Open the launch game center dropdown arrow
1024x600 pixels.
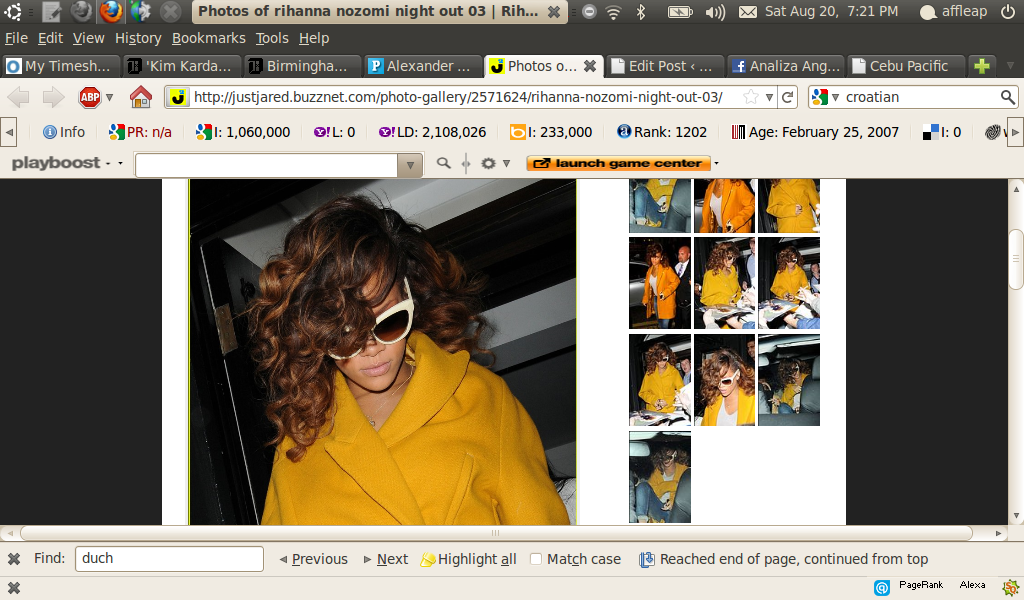click(716, 163)
